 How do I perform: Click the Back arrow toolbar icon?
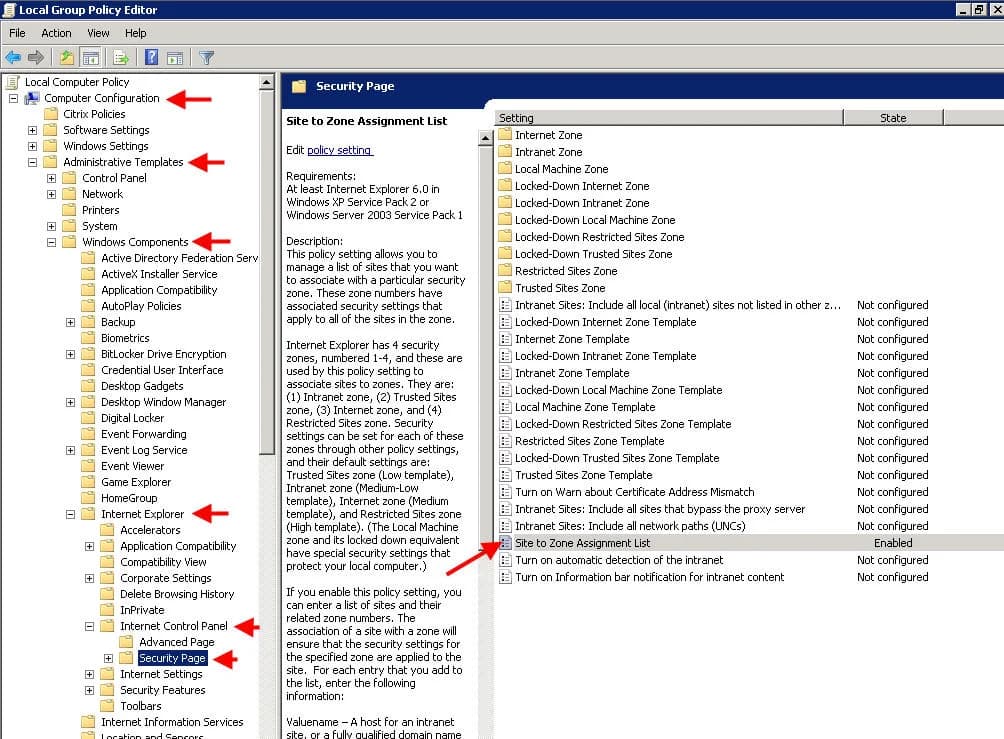tap(13, 58)
